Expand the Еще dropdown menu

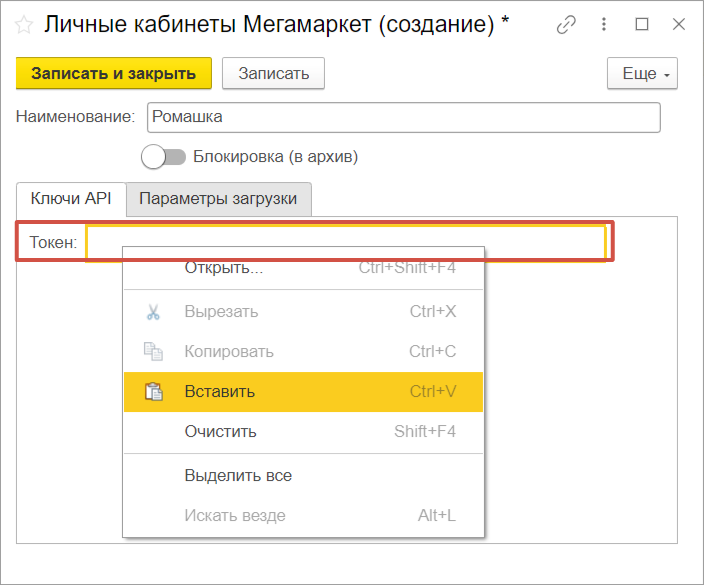tap(642, 74)
